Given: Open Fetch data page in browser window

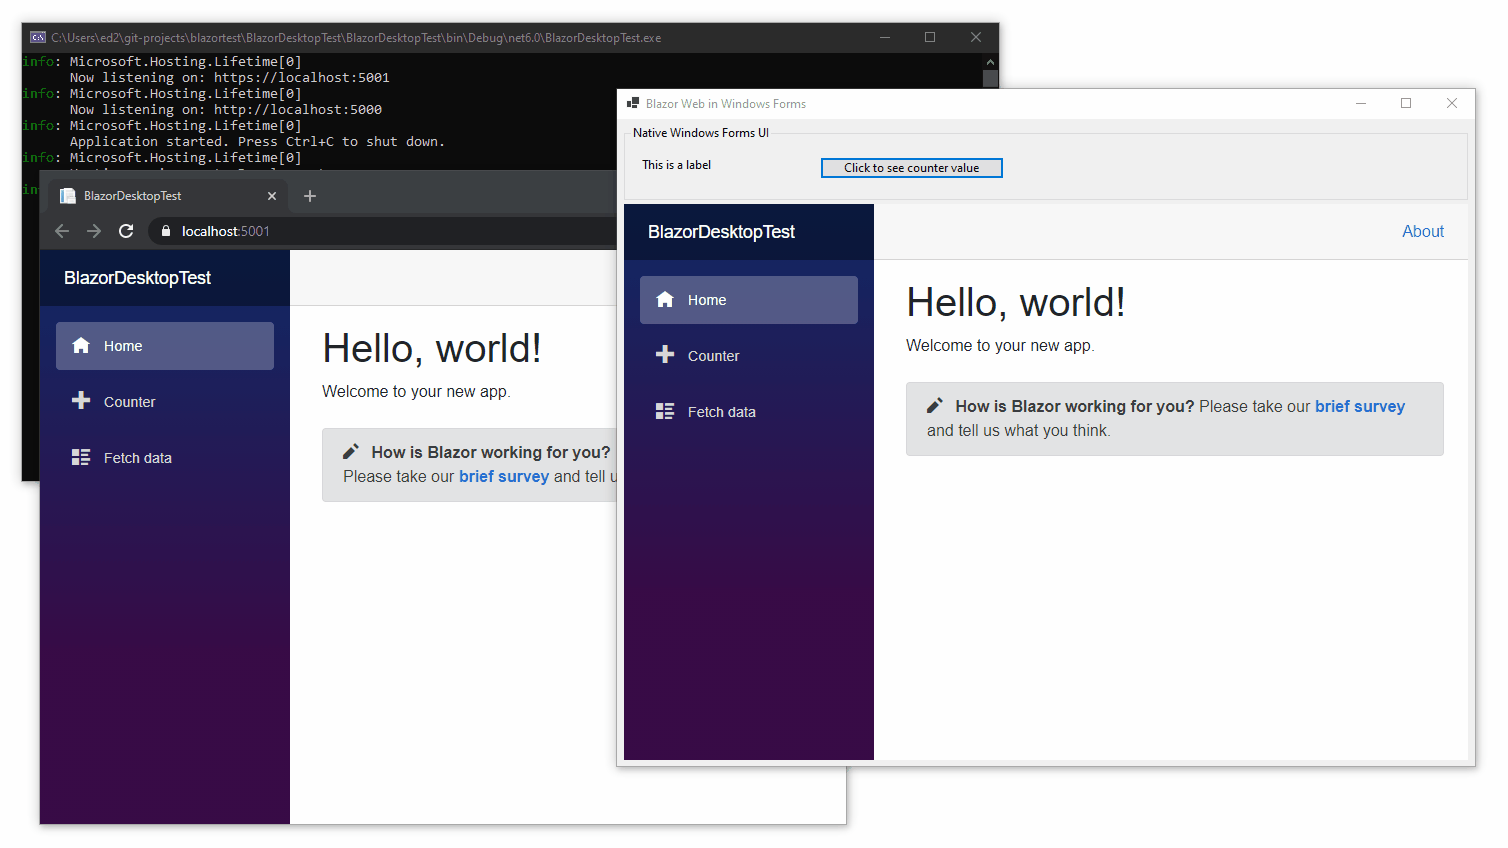Looking at the screenshot, I should point(165,458).
